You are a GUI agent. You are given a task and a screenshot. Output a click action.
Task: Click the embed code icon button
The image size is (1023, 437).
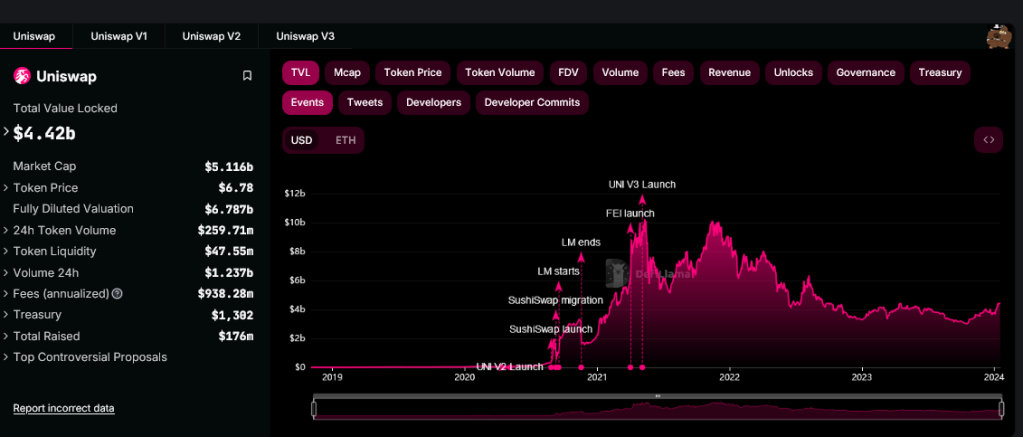coord(988,140)
